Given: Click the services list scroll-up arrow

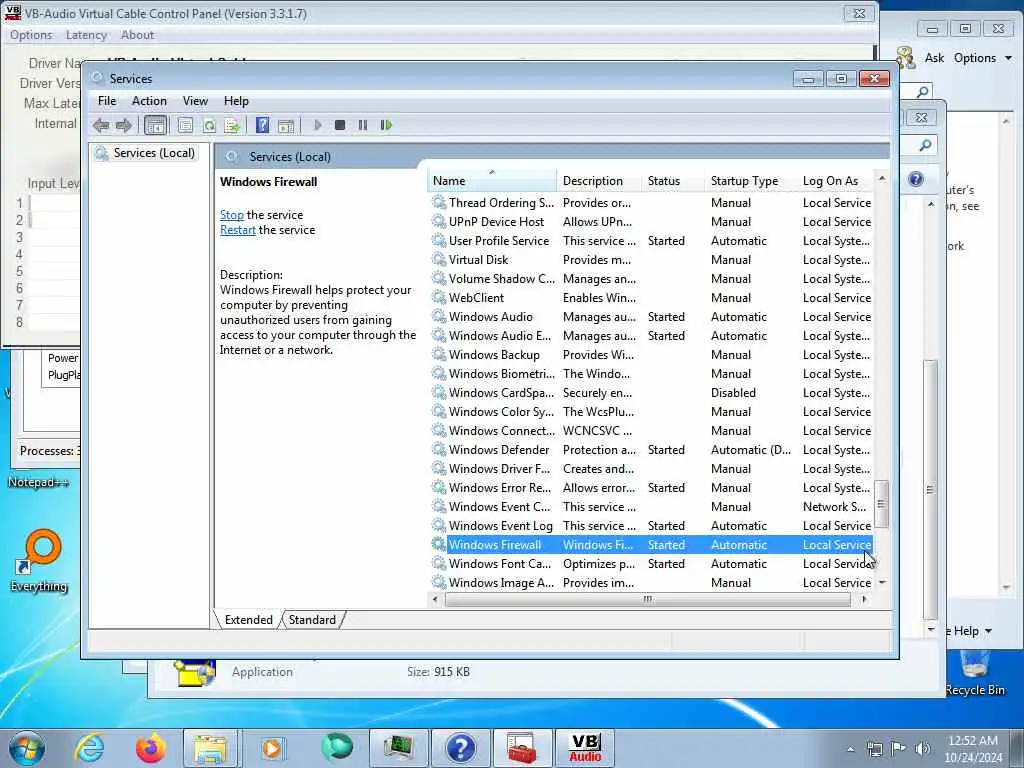Looking at the screenshot, I should 882,178.
